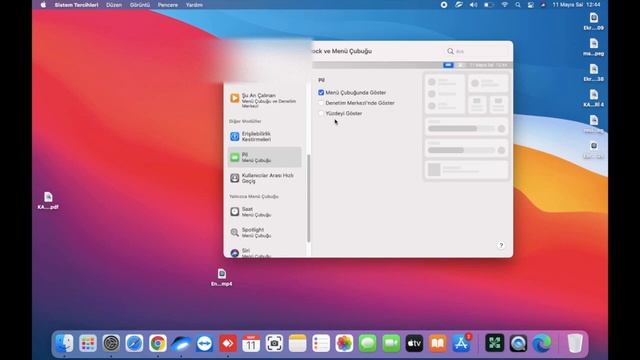Open Sistem Tercihleri menu
Screen dimensions: 640x360
(x=76, y=5)
